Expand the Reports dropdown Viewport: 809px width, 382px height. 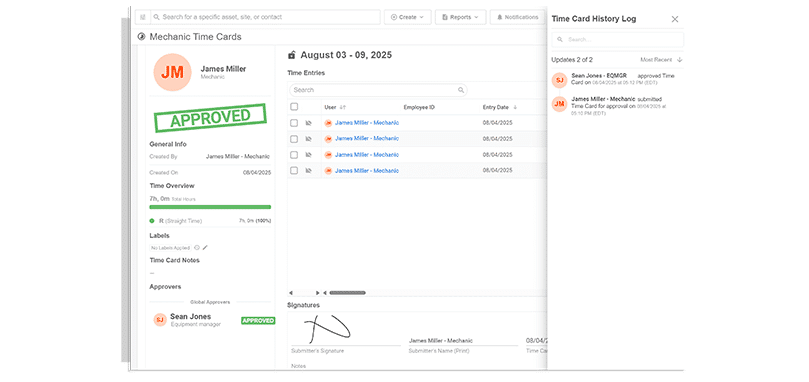460,17
